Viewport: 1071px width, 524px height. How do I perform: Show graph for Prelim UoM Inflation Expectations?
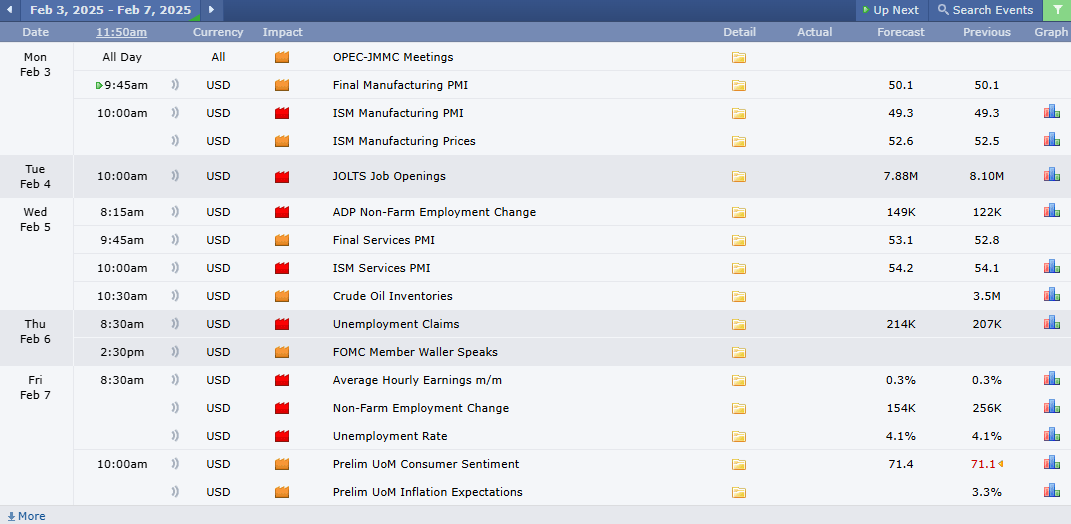1051,491
